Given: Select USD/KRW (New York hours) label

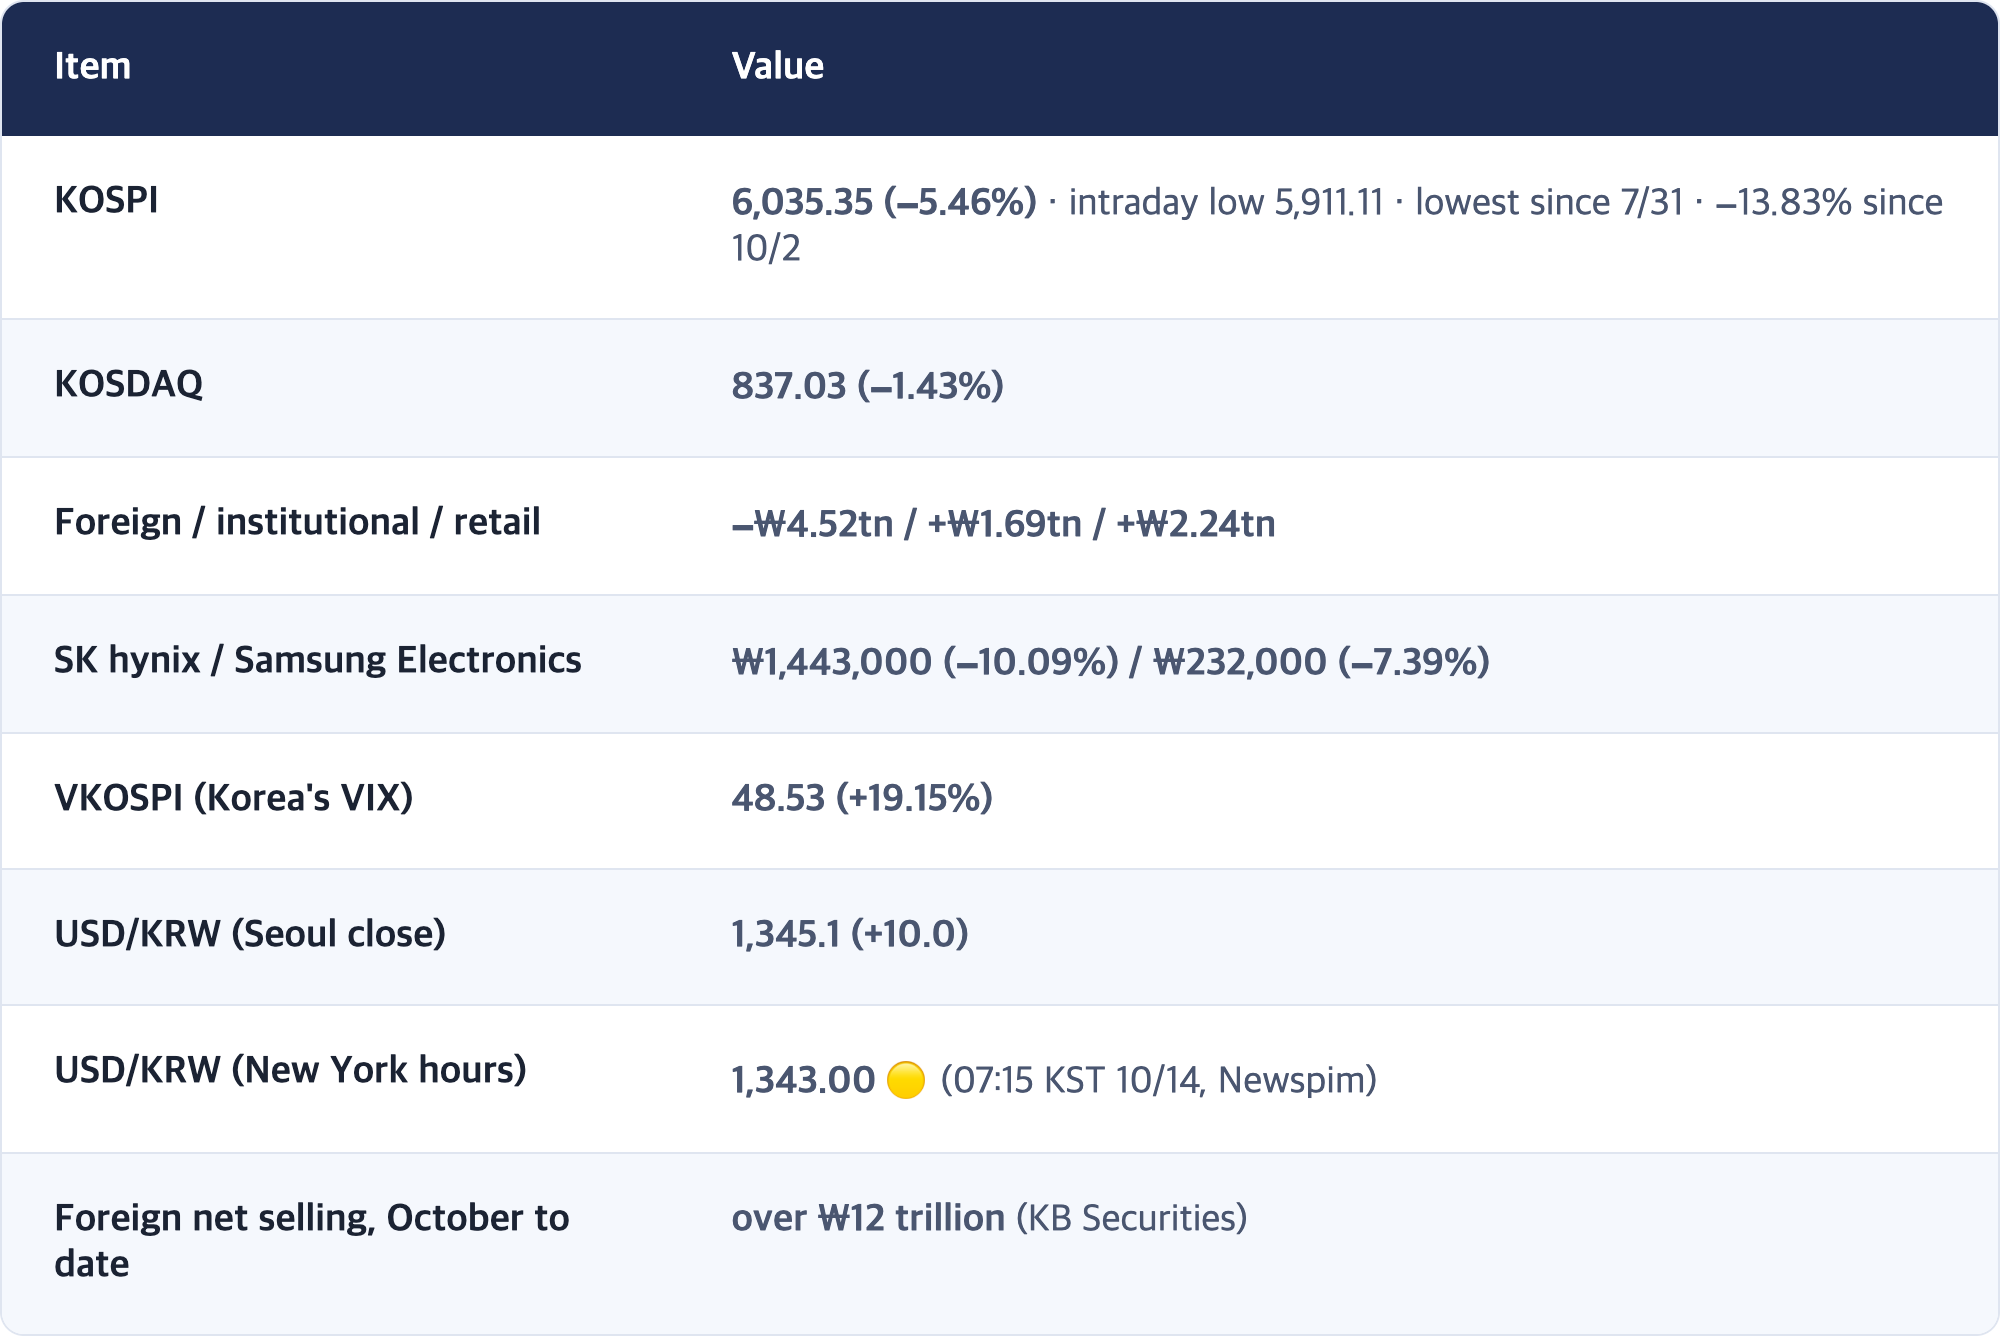Looking at the screenshot, I should pyautogui.click(x=290, y=1070).
